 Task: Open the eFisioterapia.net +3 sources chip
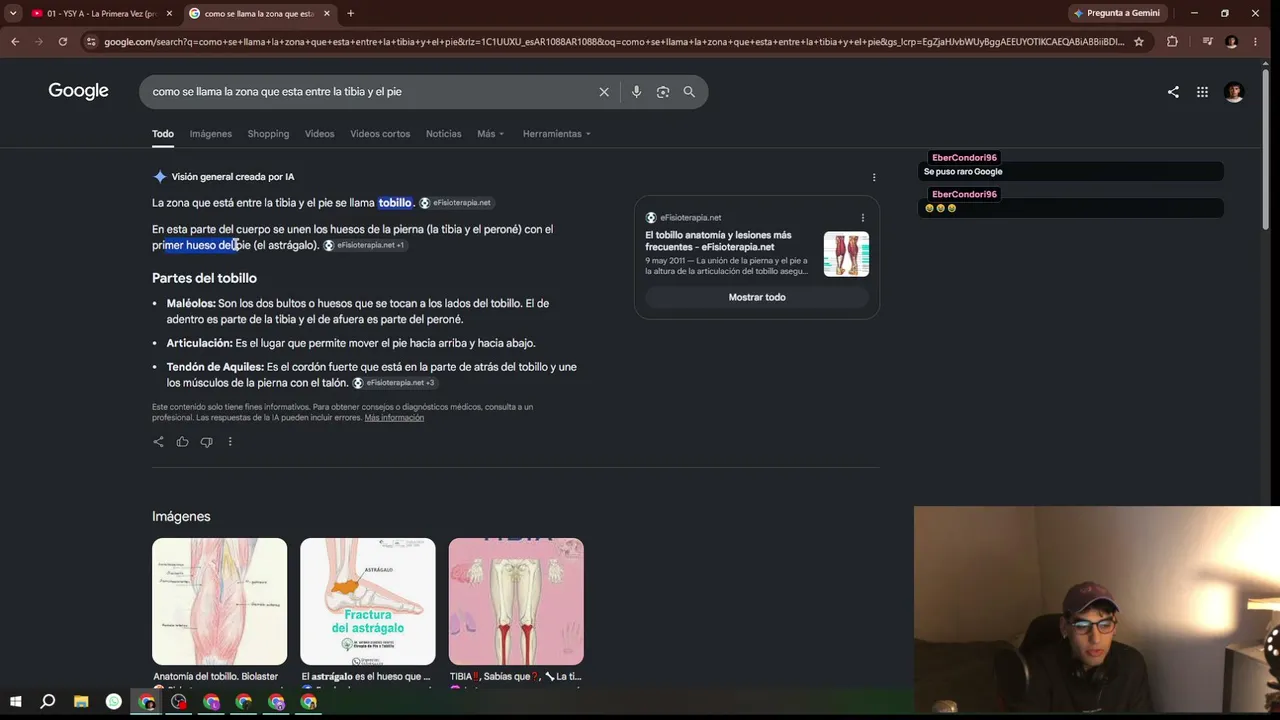[x=394, y=383]
